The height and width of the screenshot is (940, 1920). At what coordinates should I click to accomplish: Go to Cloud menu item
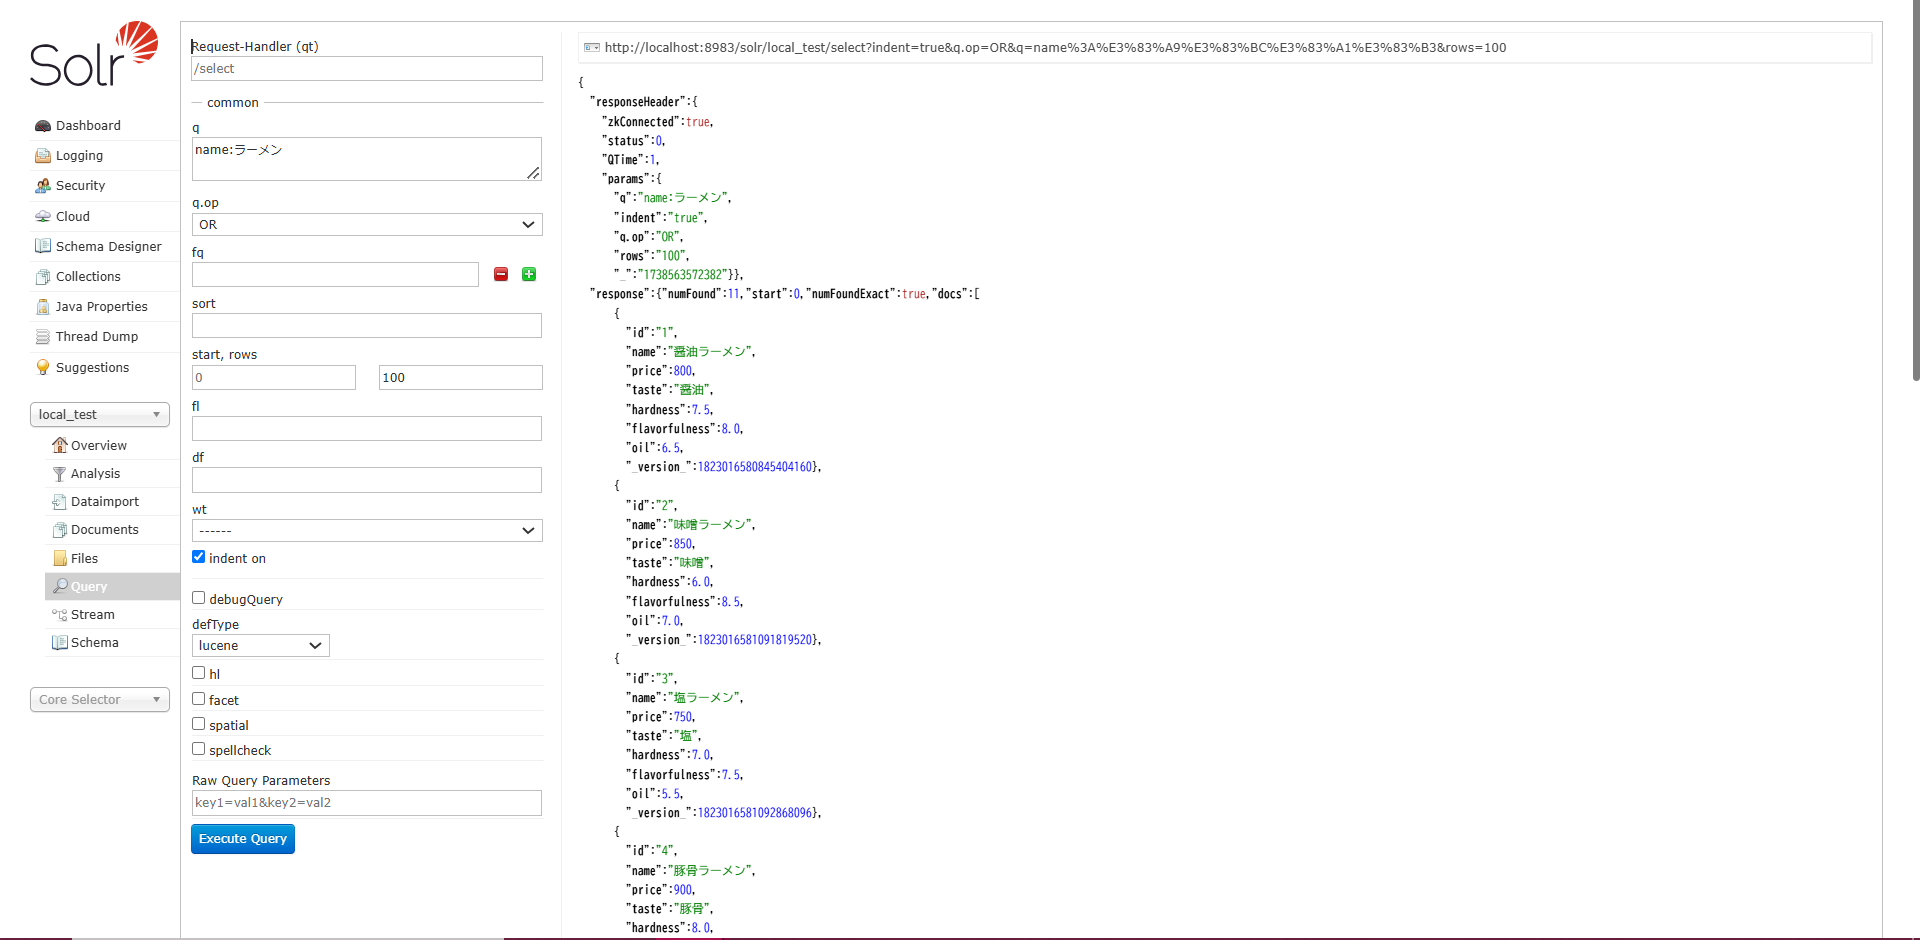click(x=73, y=217)
